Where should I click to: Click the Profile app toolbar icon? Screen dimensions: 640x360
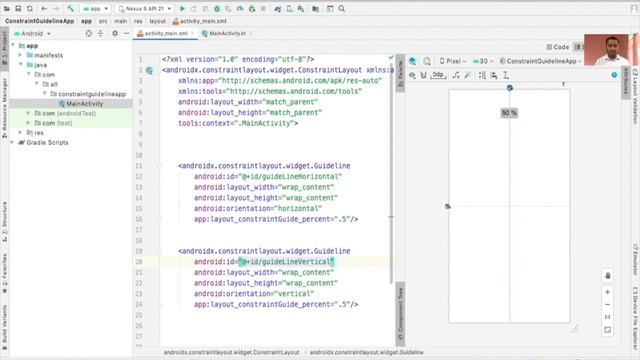coord(240,9)
